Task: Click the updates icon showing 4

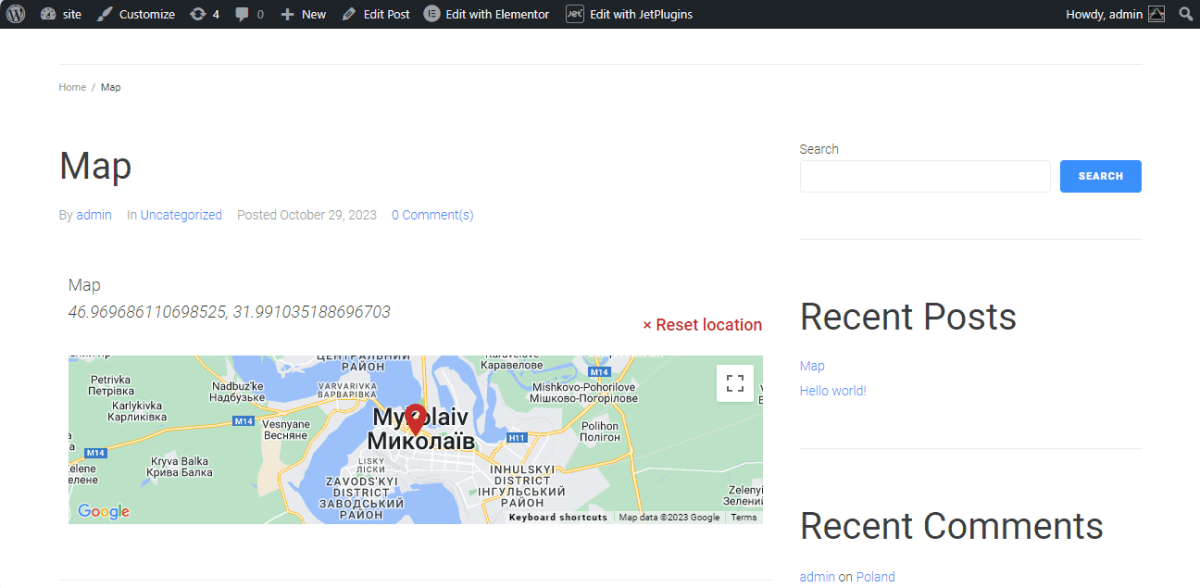Action: click(x=204, y=14)
